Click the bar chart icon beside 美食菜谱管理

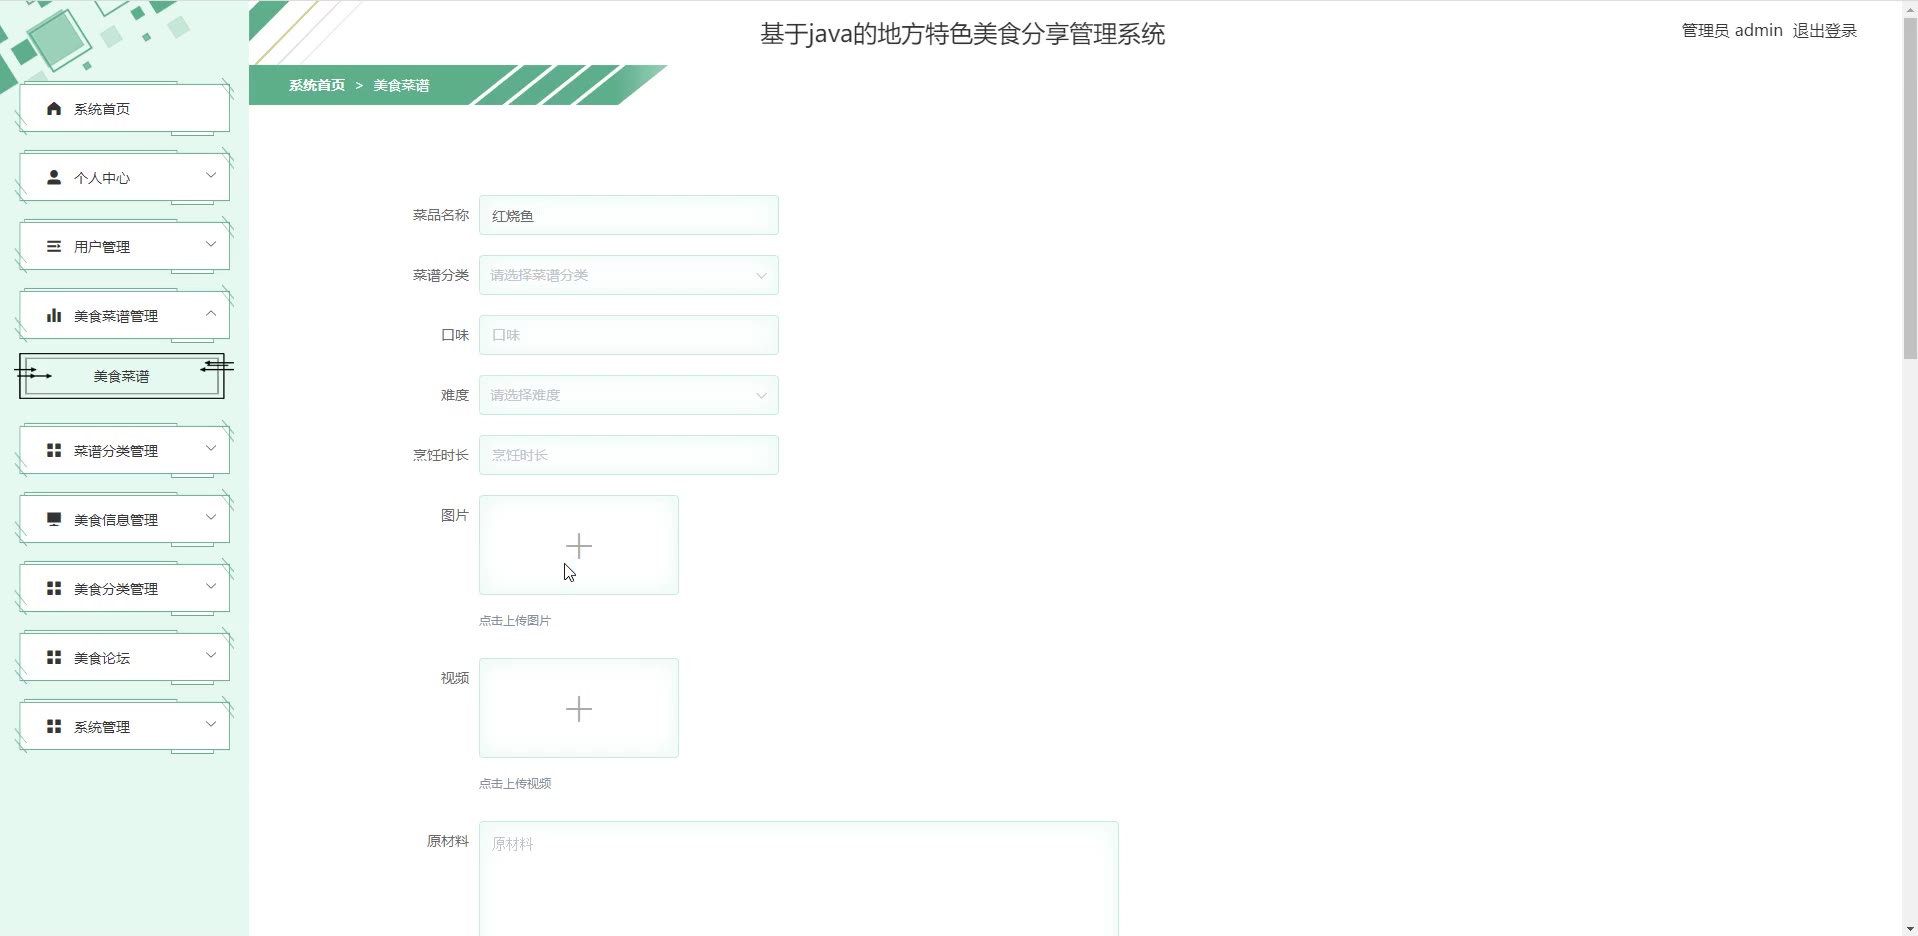pyautogui.click(x=54, y=315)
